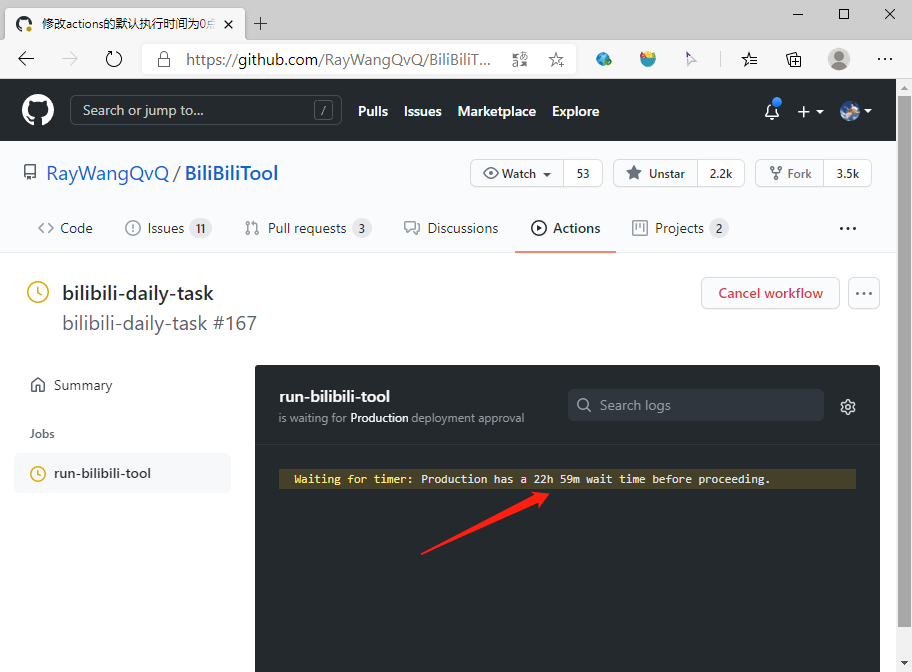Open log settings gear icon
Image resolution: width=912 pixels, height=672 pixels.
pos(848,406)
